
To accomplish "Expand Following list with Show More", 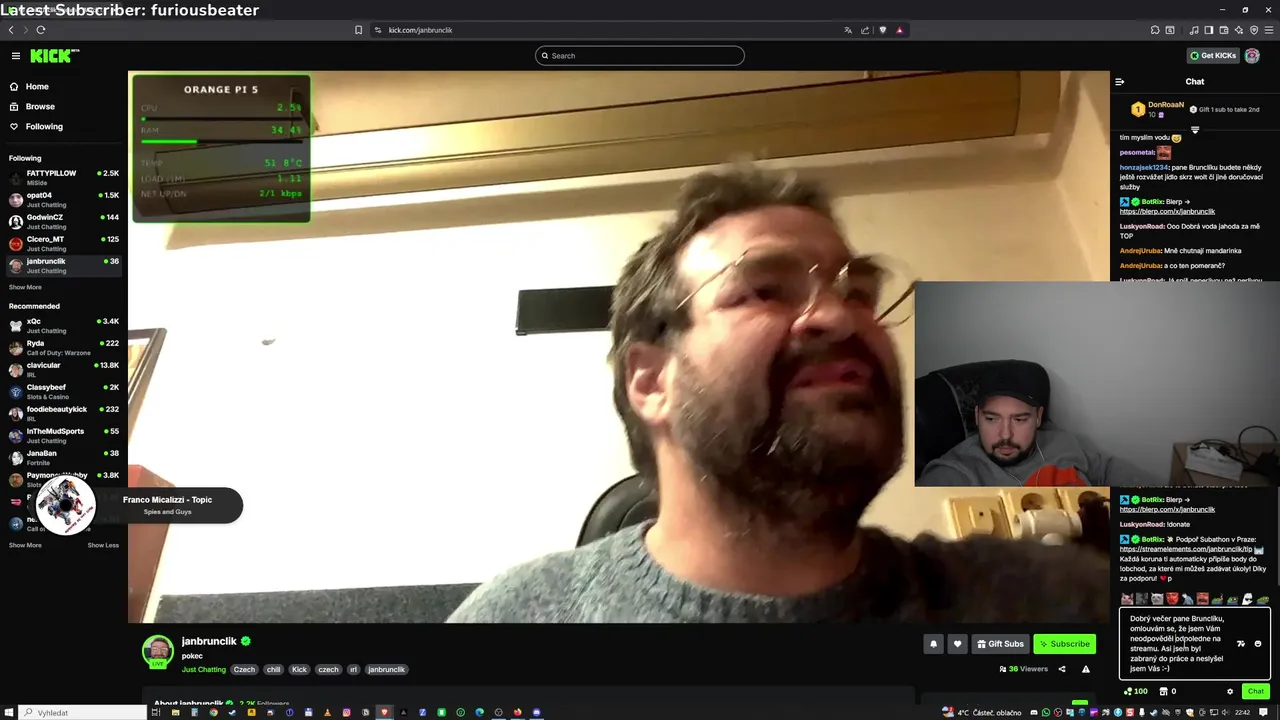I will point(25,287).
